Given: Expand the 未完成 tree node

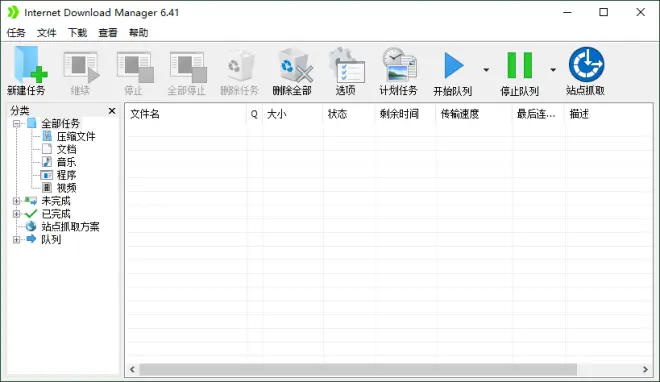Looking at the screenshot, I should pyautogui.click(x=16, y=201).
